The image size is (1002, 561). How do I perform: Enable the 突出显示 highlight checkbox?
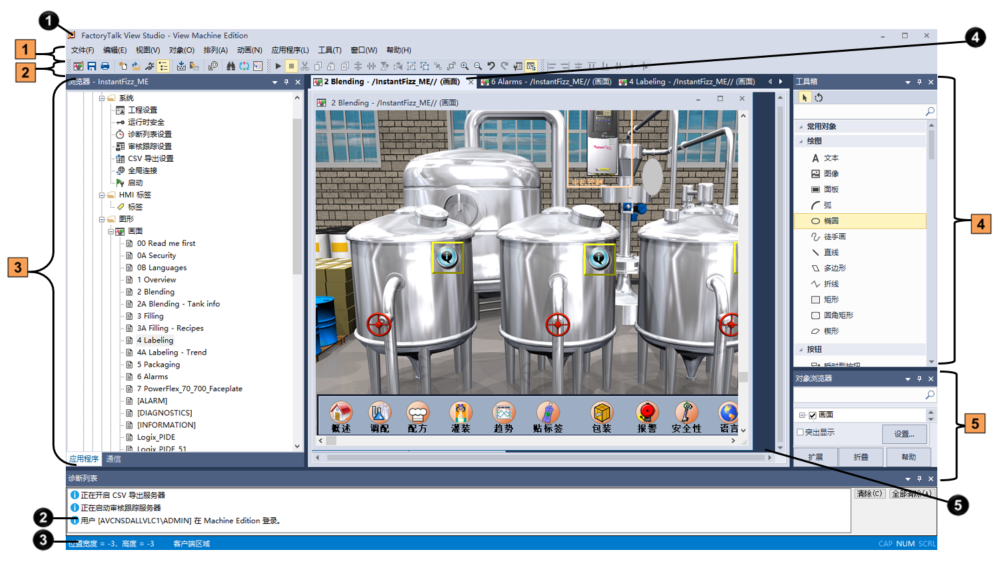(x=800, y=432)
